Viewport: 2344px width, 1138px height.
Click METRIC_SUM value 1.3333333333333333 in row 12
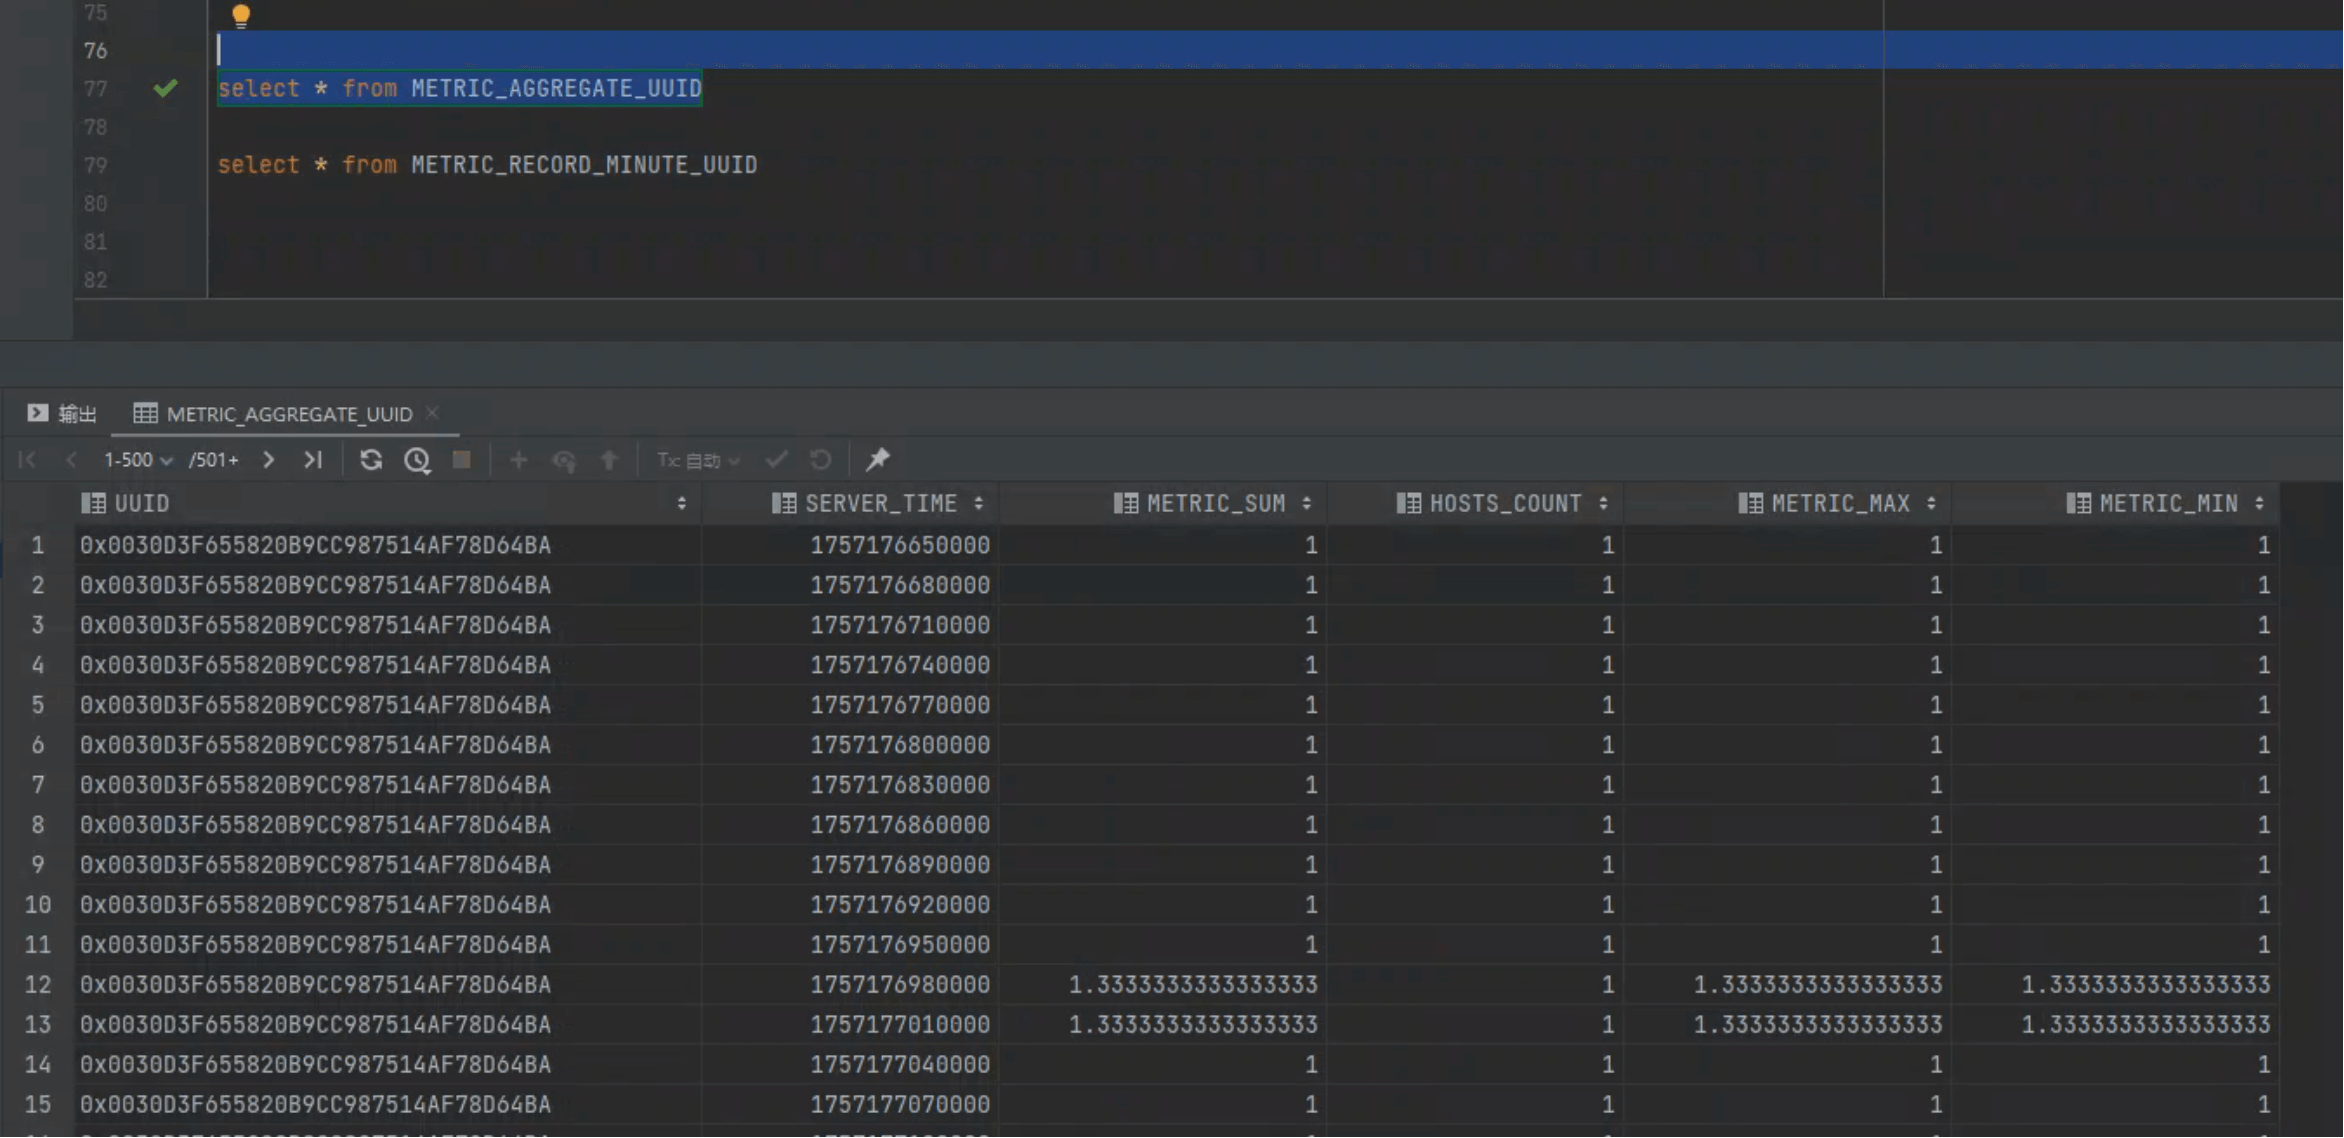1163,985
